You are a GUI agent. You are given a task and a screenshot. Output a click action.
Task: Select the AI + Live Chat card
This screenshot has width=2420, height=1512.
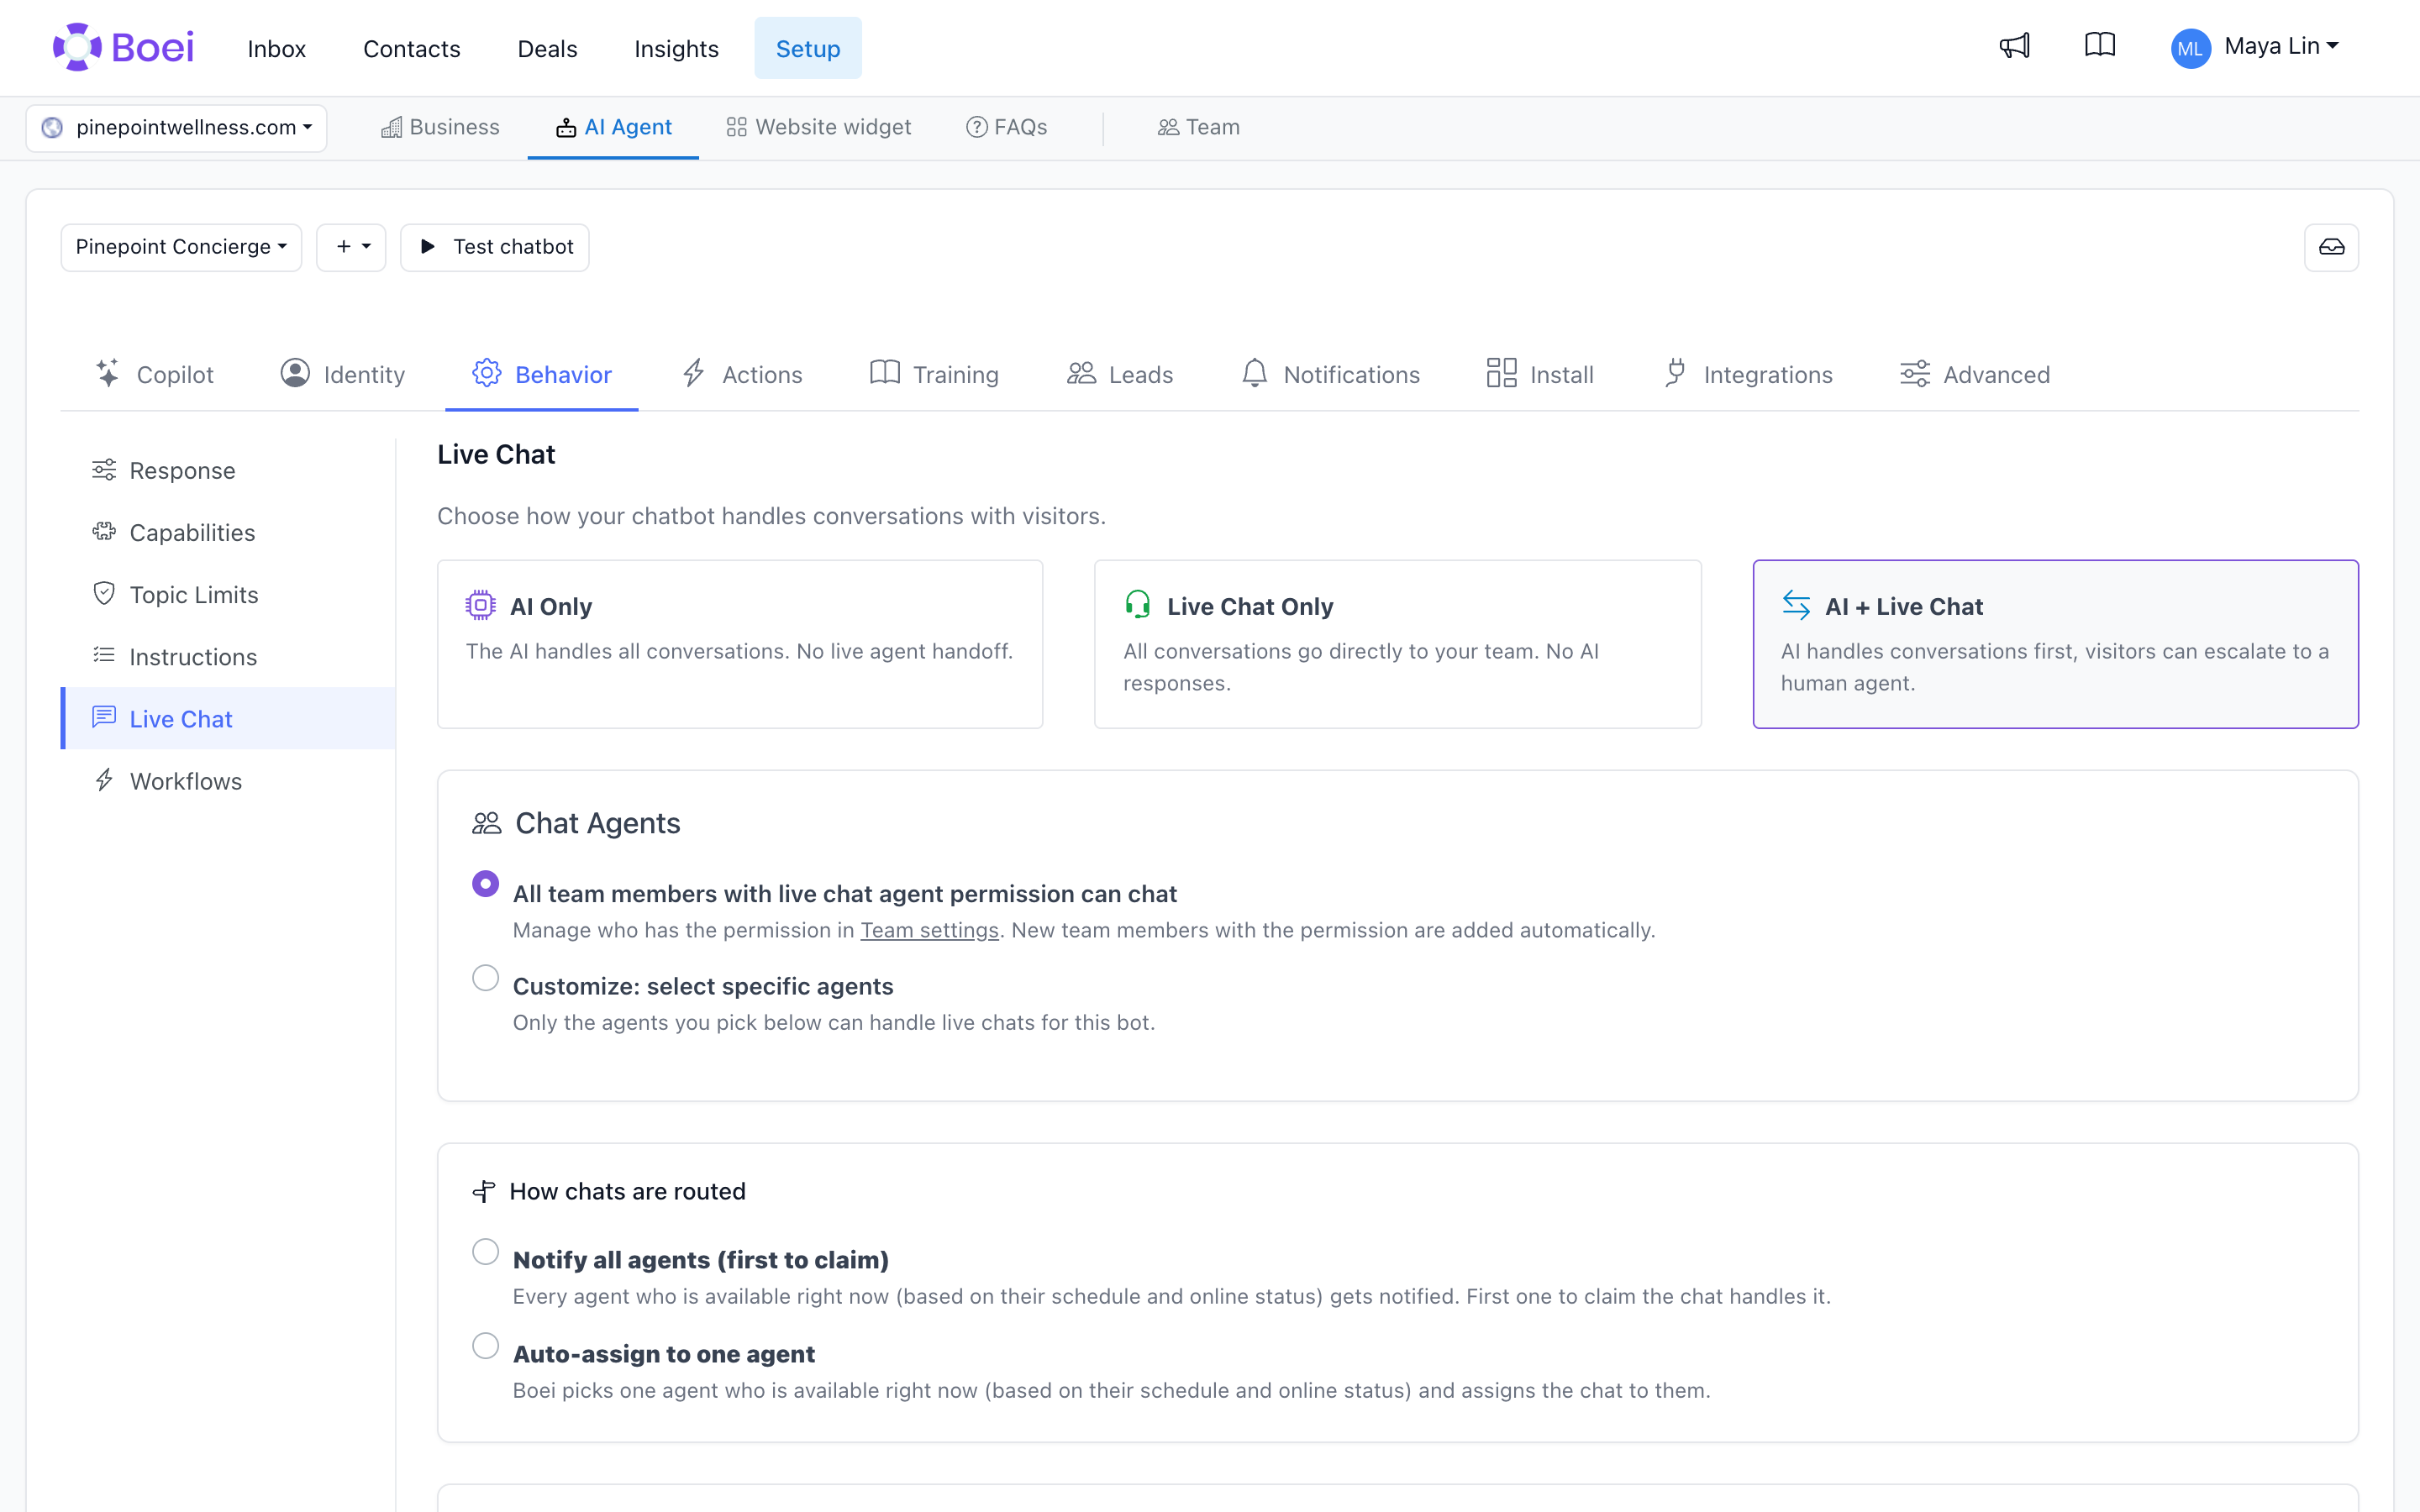[x=2055, y=644]
